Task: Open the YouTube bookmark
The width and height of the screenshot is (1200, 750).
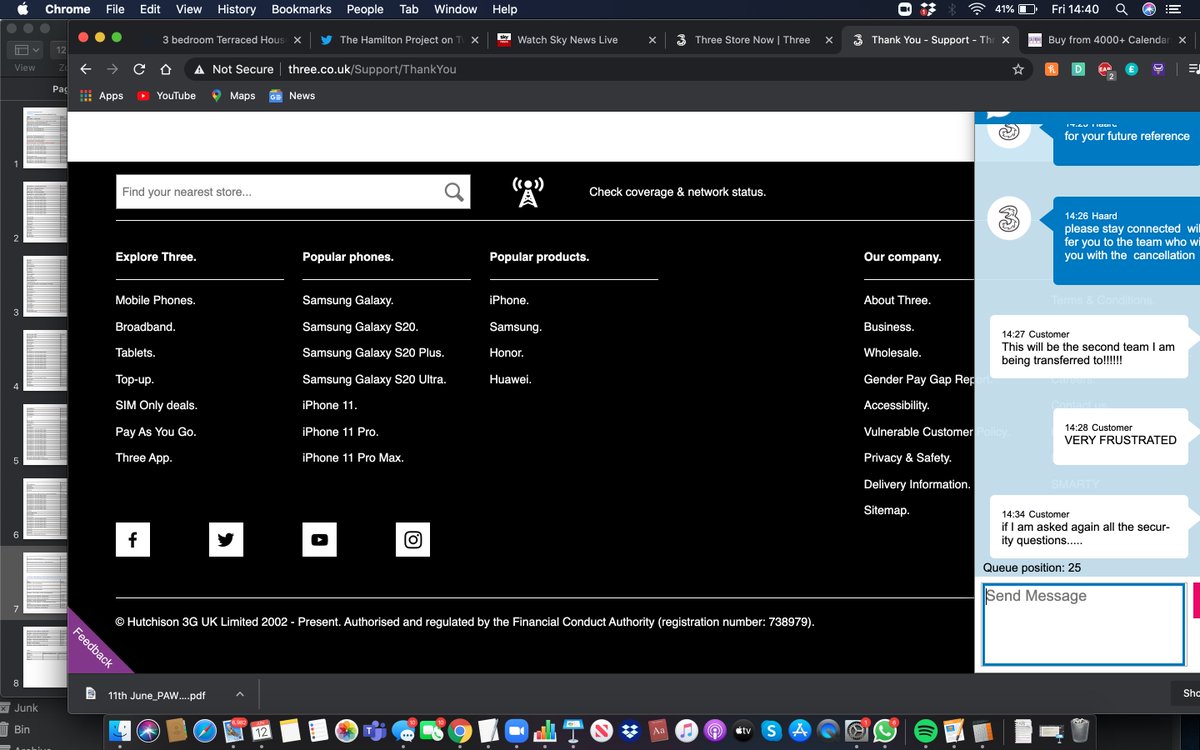Action: [166, 96]
